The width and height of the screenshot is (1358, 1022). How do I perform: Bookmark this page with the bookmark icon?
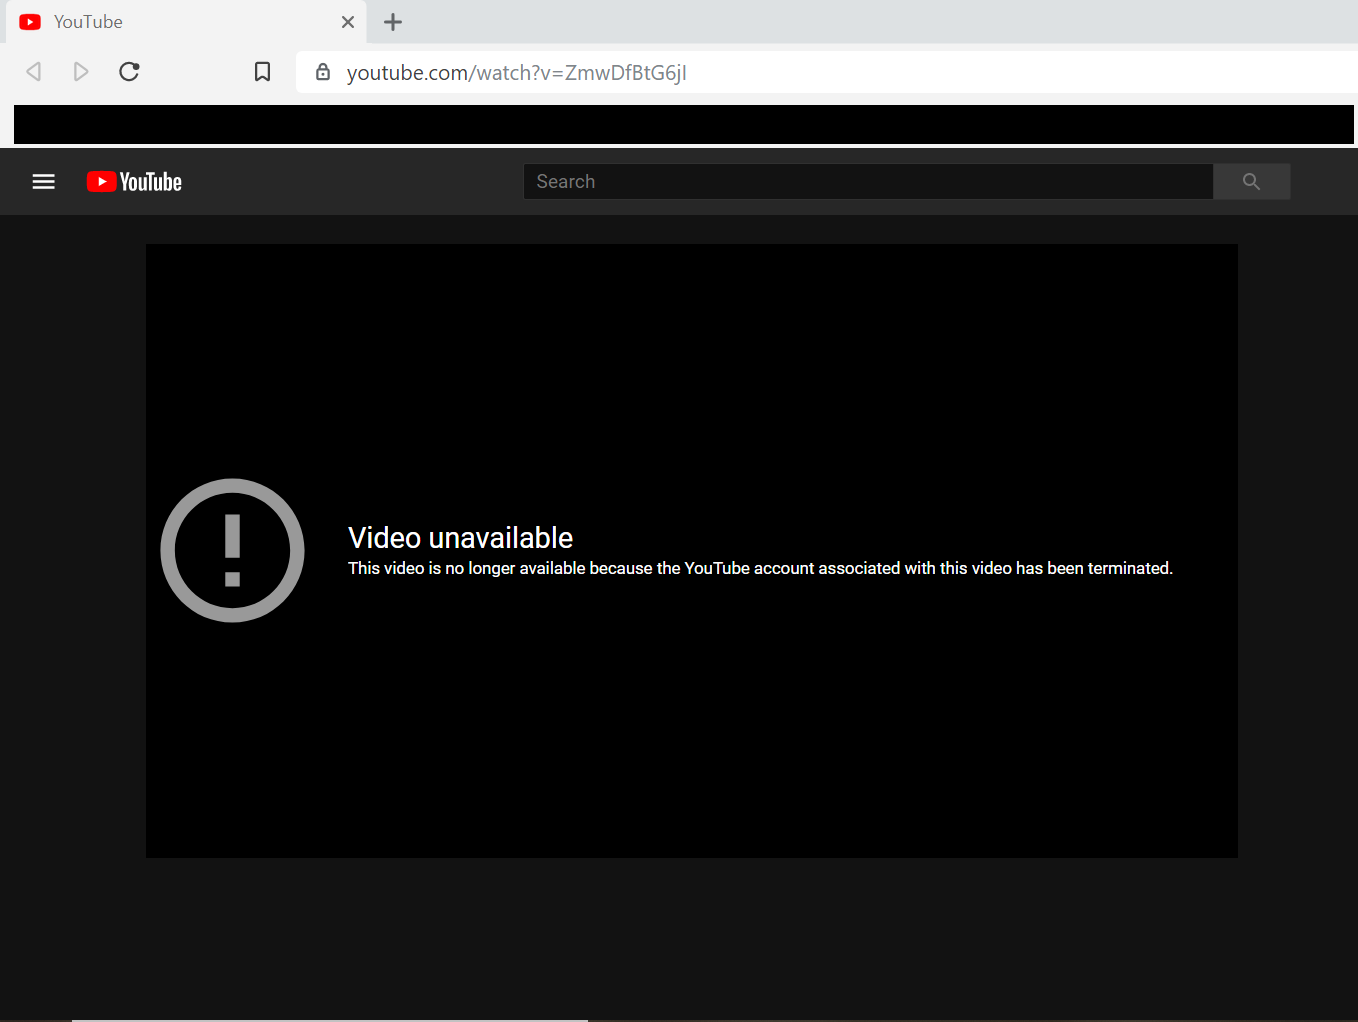click(x=262, y=72)
